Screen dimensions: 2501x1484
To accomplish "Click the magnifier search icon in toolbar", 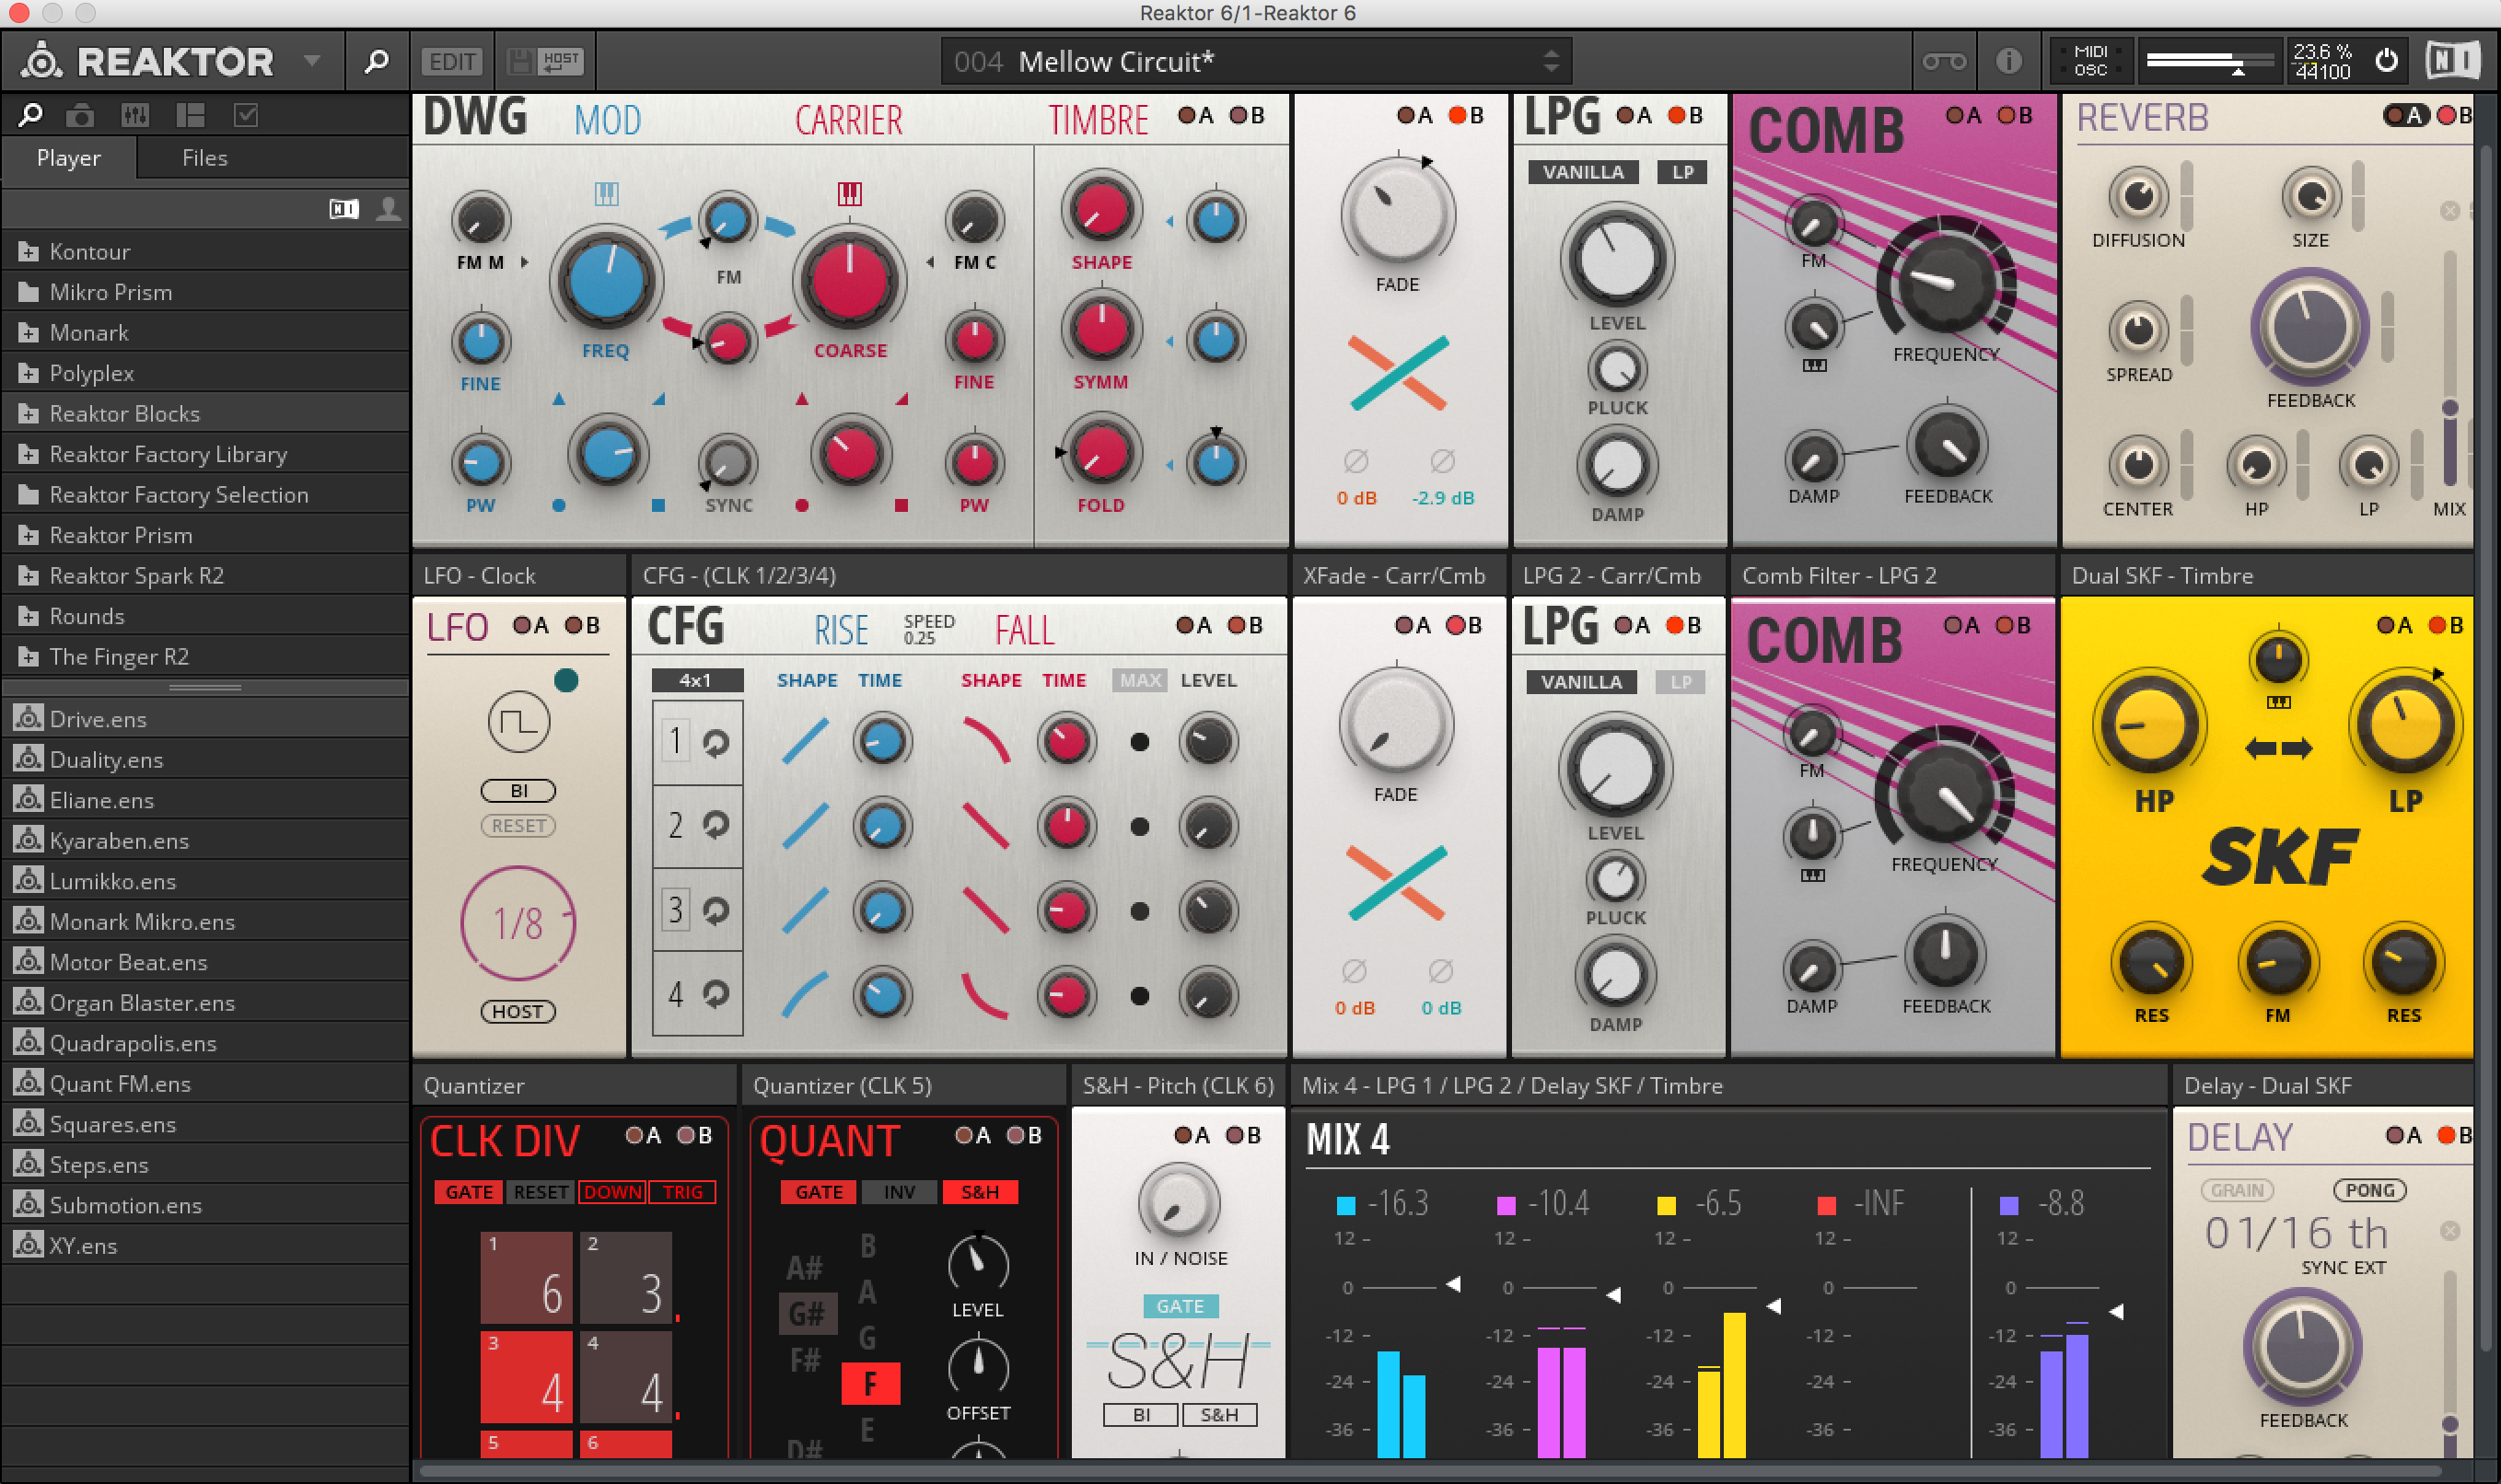I will tap(376, 62).
